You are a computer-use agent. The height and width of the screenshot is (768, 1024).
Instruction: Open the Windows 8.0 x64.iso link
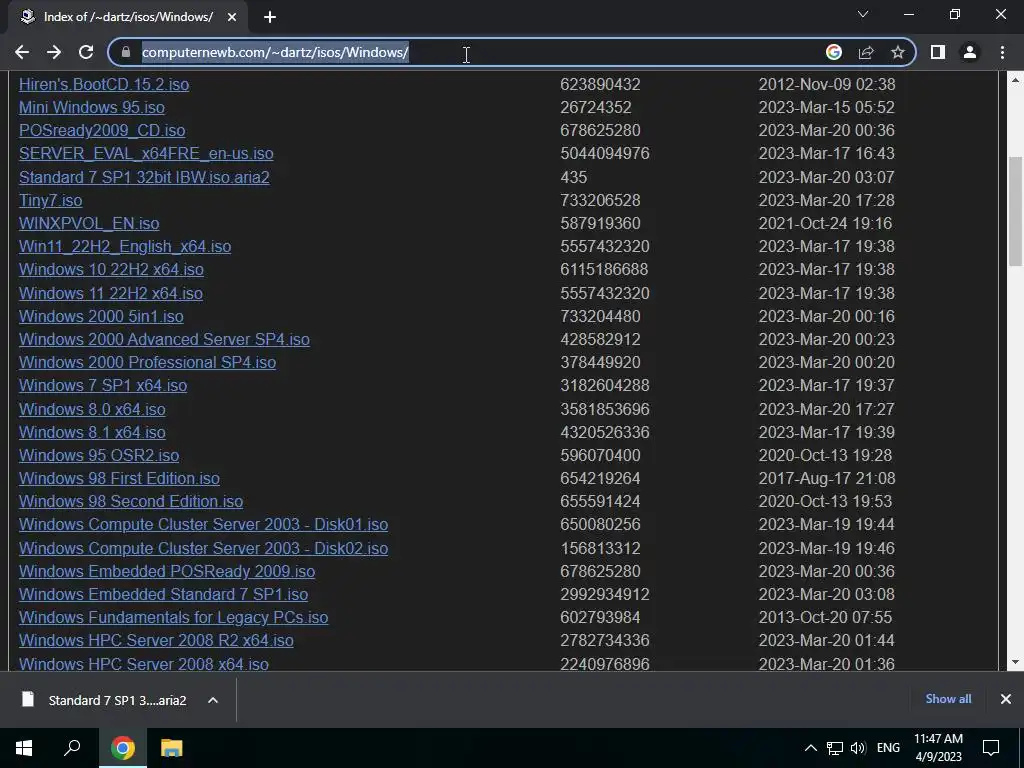tap(92, 409)
